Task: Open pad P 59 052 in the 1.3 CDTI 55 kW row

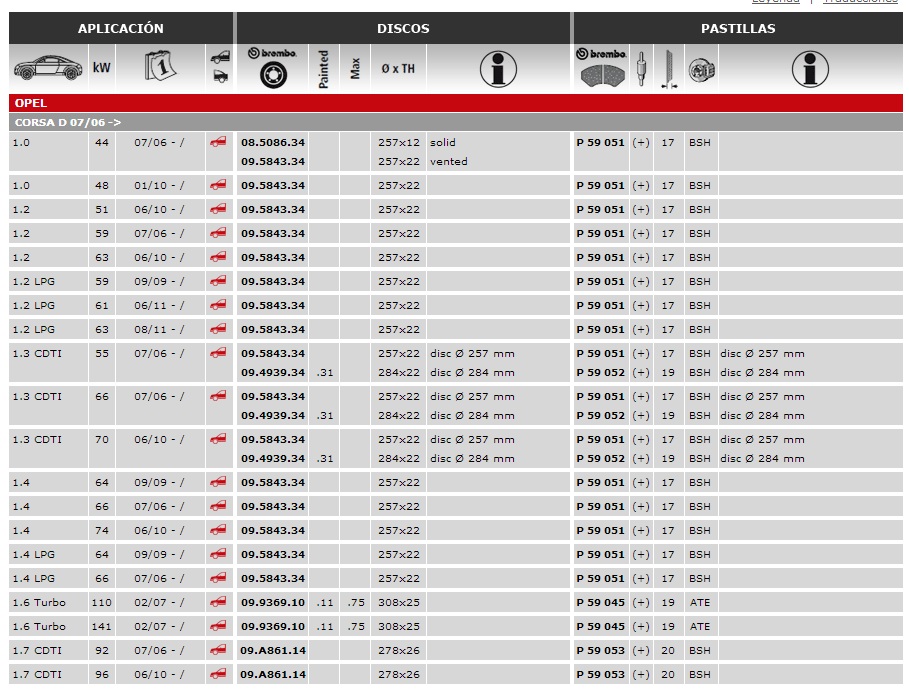Action: [x=600, y=373]
